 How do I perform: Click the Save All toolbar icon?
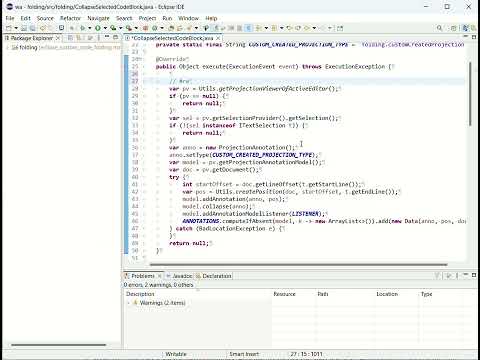click(x=32, y=28)
